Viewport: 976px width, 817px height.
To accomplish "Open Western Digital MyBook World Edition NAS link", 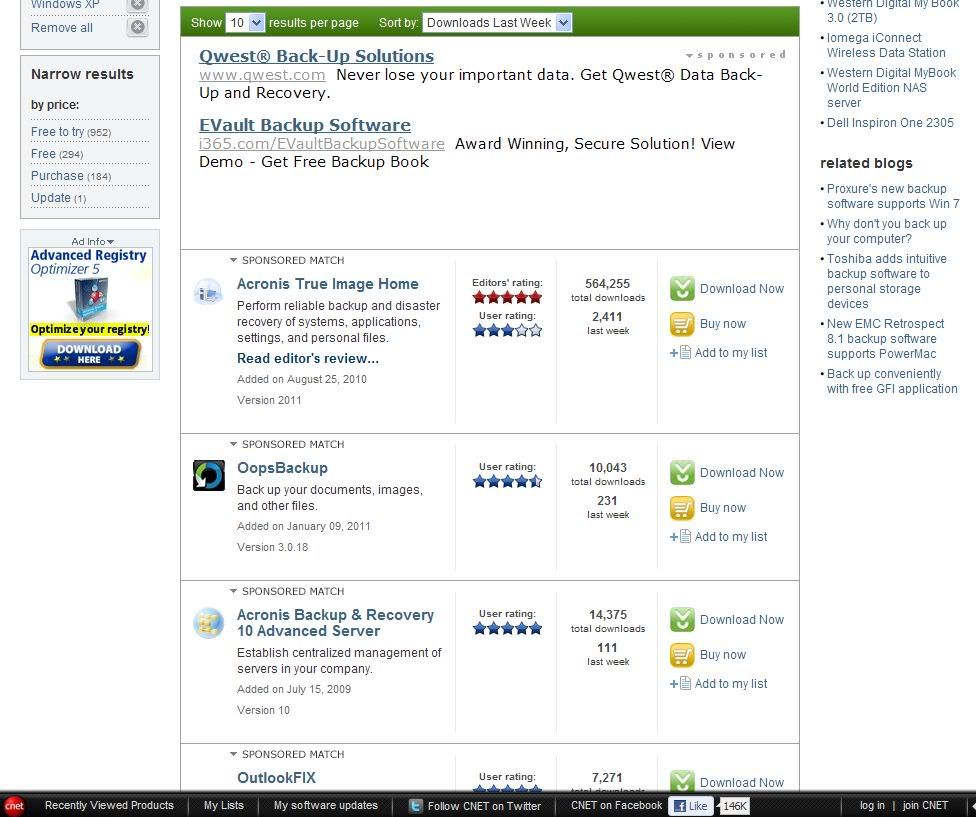I will 891,88.
